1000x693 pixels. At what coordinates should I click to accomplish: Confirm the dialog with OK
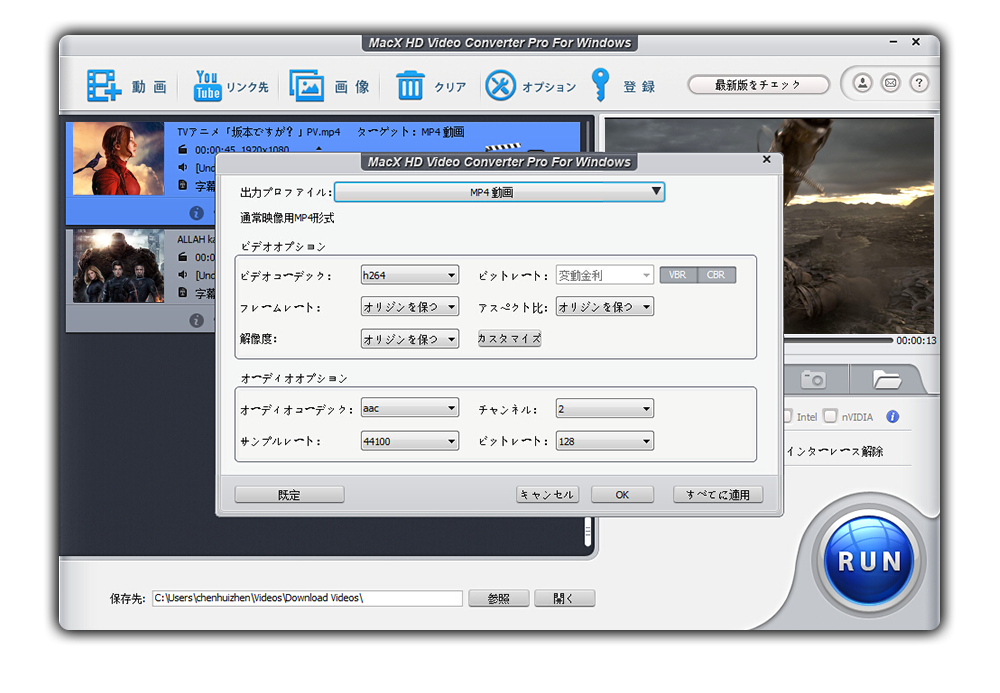(622, 495)
